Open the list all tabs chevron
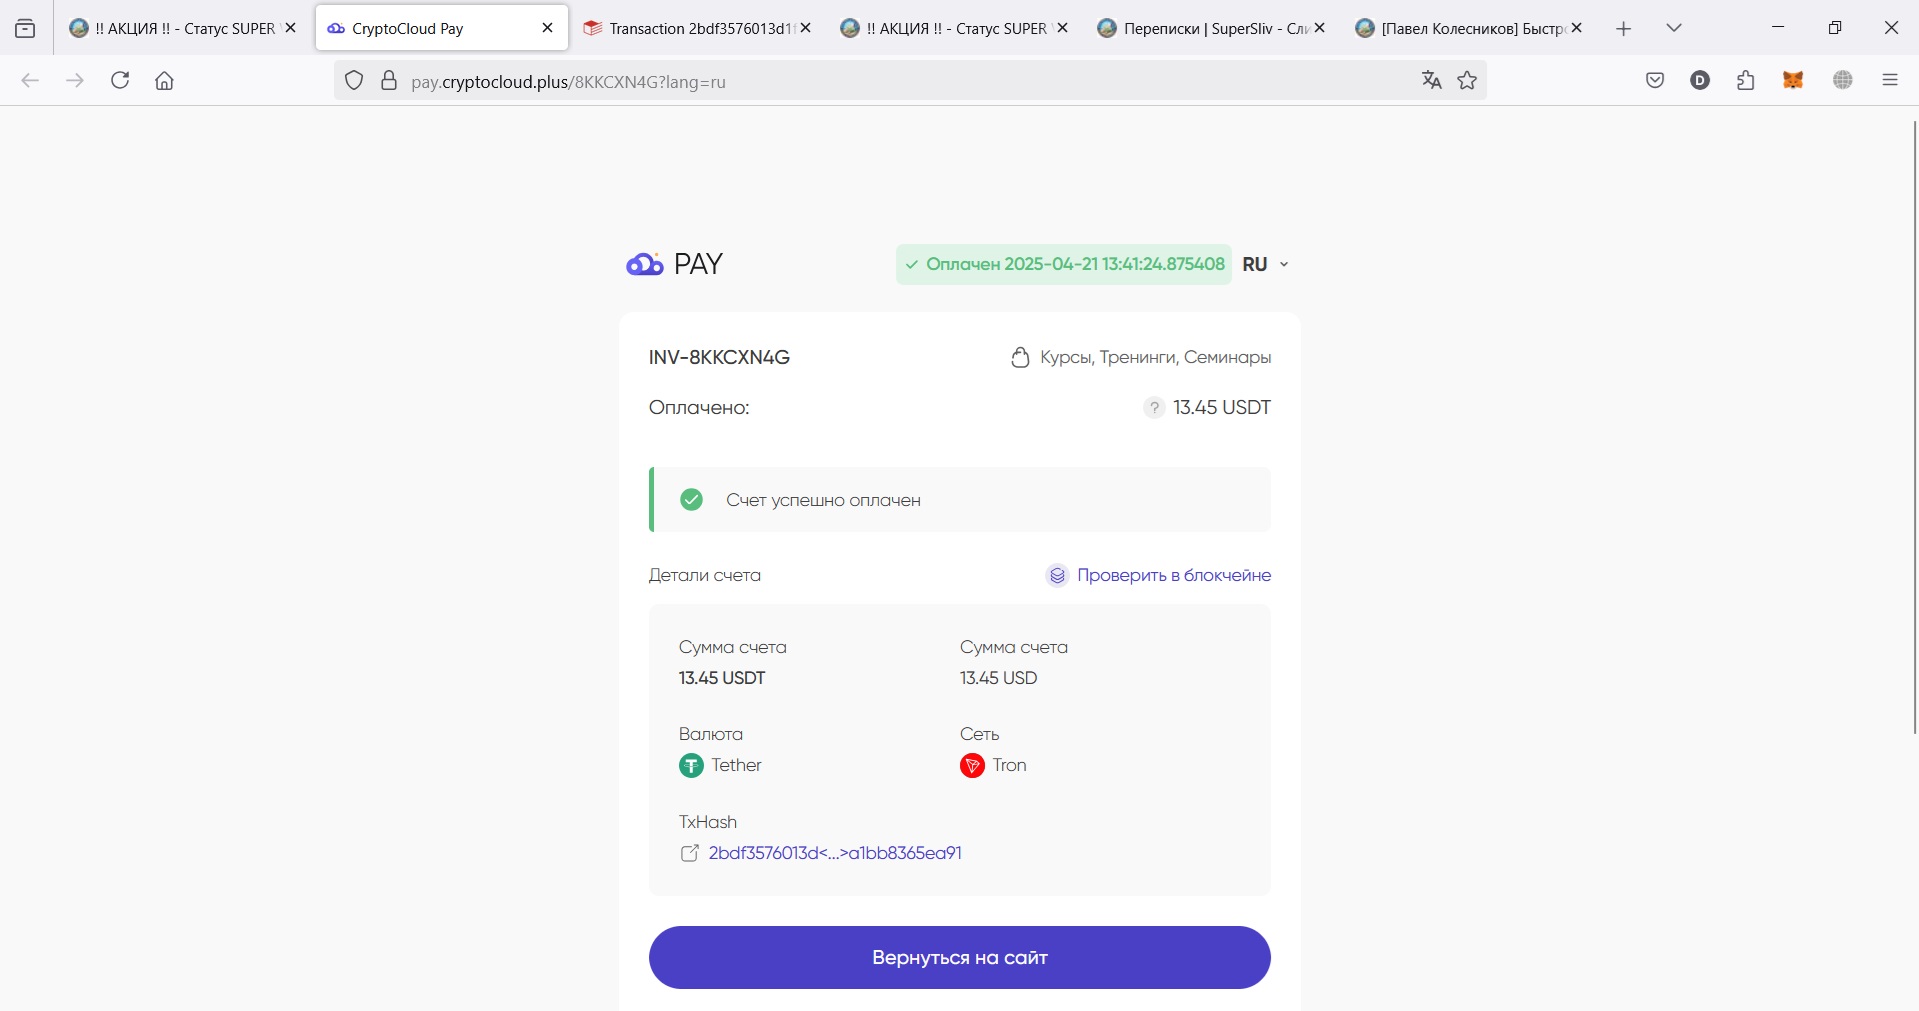1919x1011 pixels. point(1674,28)
